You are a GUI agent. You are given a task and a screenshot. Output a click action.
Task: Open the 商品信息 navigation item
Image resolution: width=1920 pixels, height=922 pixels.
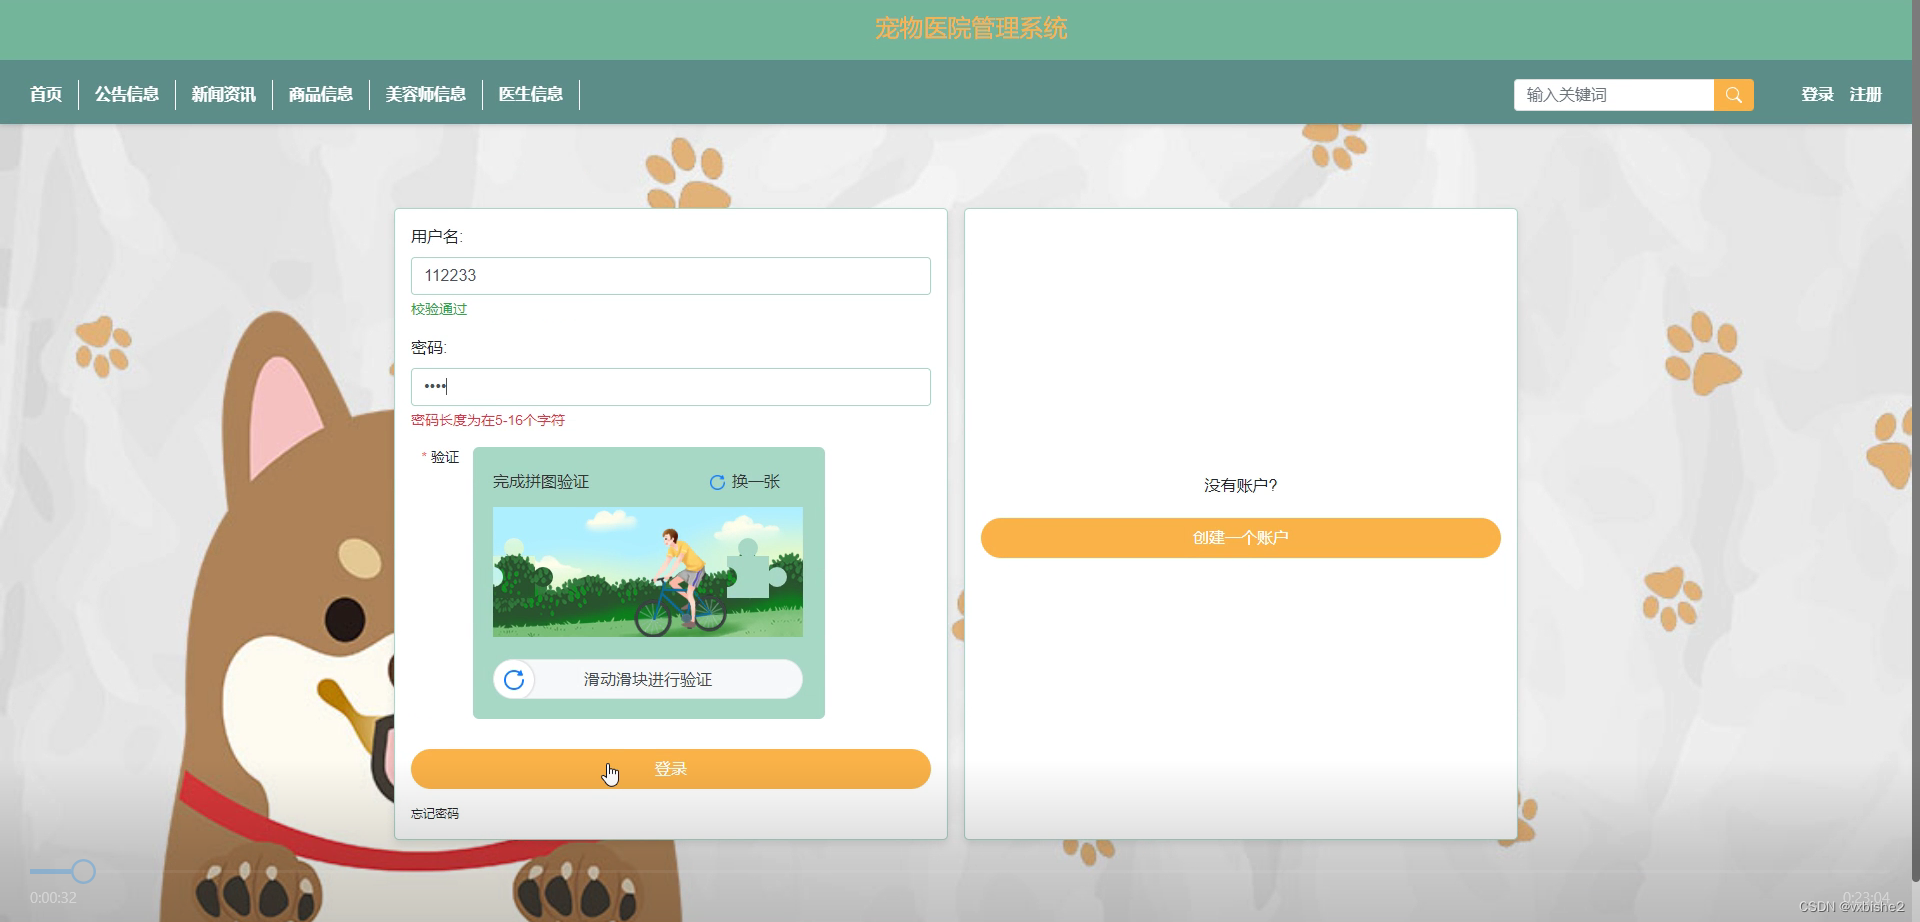pyautogui.click(x=321, y=94)
